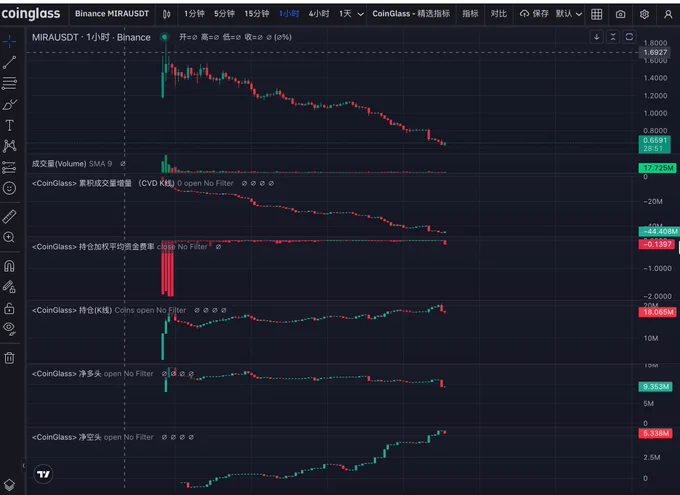Click the 对比 compare button
Screen dimensions: 680x495
[x=499, y=14]
